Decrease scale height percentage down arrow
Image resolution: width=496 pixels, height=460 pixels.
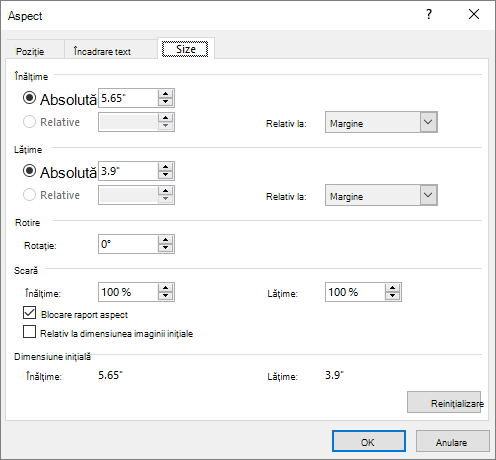(165, 296)
